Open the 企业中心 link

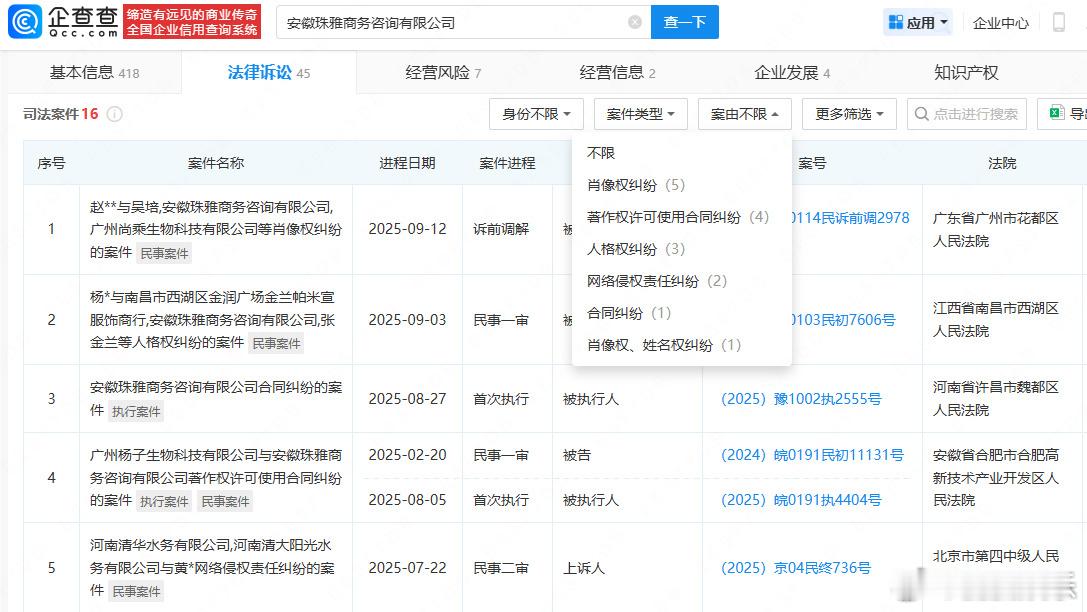click(x=1000, y=23)
